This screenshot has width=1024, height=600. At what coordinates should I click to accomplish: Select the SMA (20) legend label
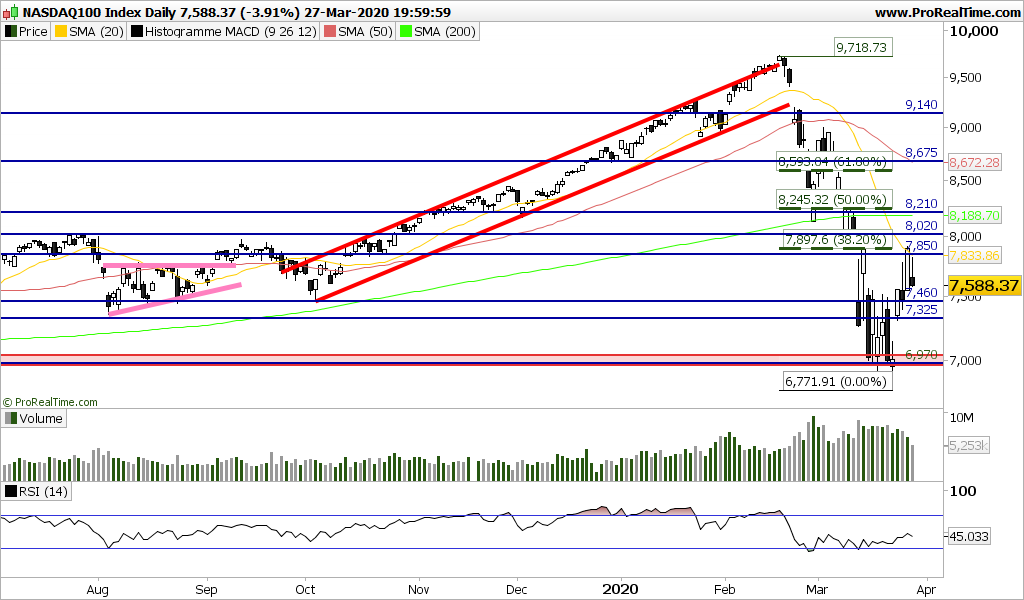pyautogui.click(x=96, y=31)
